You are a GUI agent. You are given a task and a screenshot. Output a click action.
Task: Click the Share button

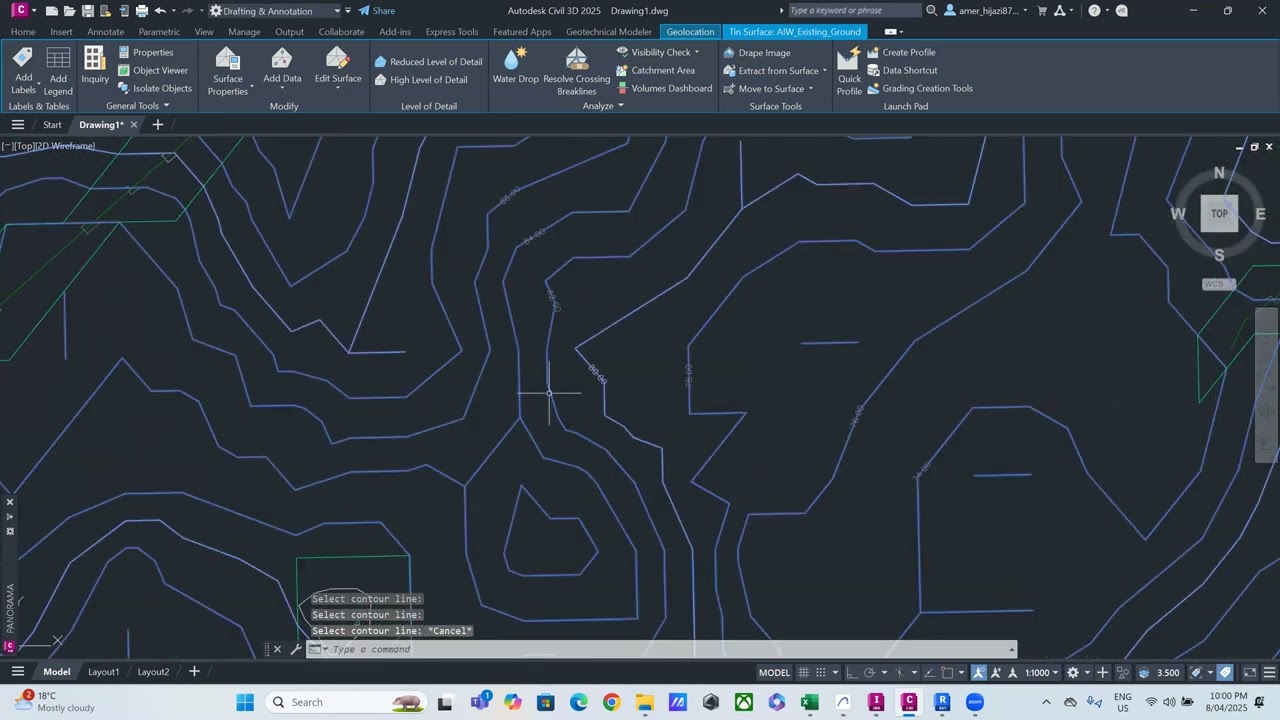point(377,11)
